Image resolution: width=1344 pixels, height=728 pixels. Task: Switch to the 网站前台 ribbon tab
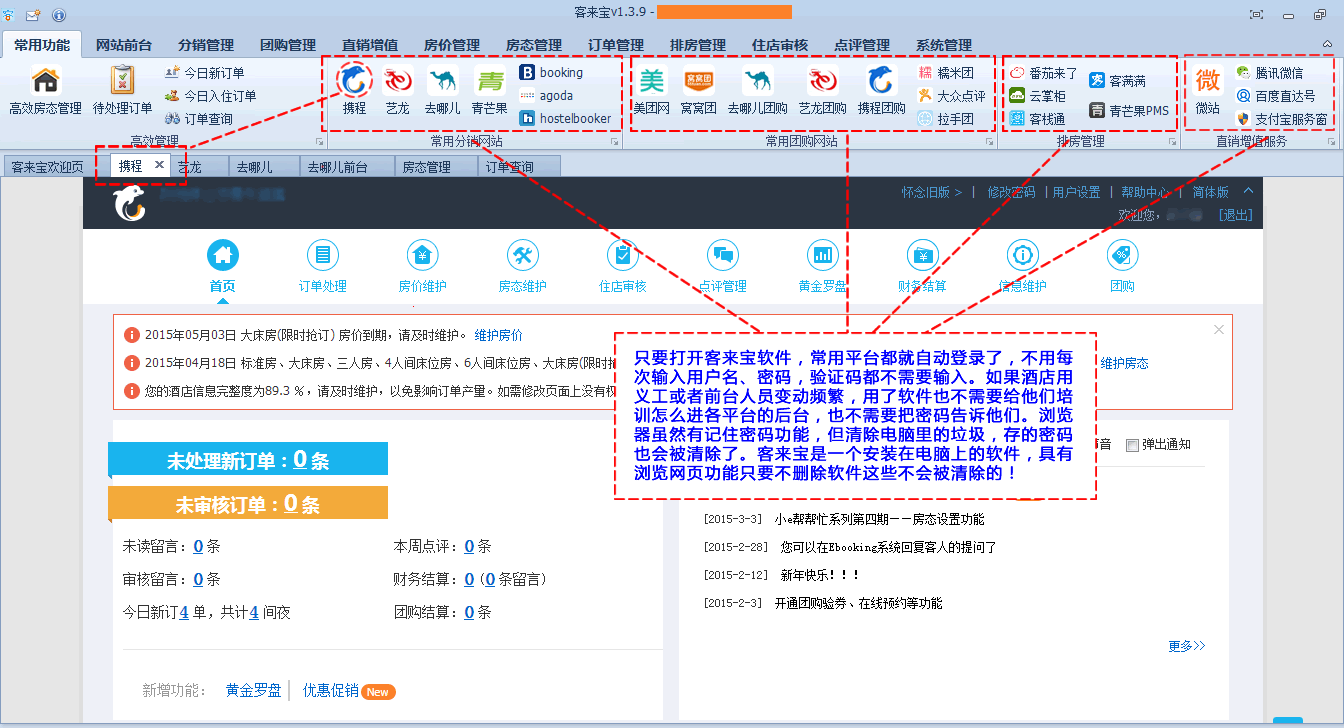[124, 45]
